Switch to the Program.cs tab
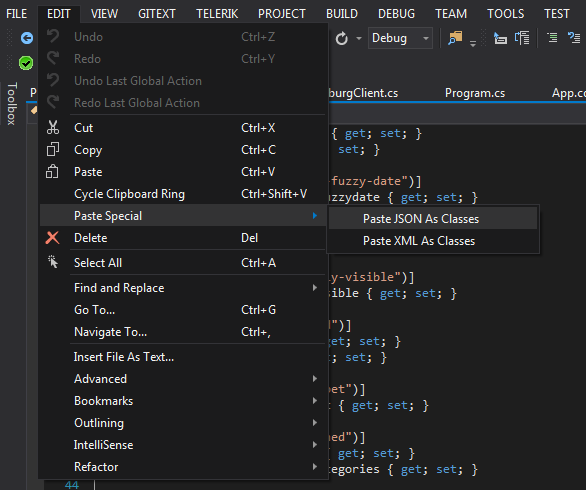The image size is (586, 490). pyautogui.click(x=475, y=93)
